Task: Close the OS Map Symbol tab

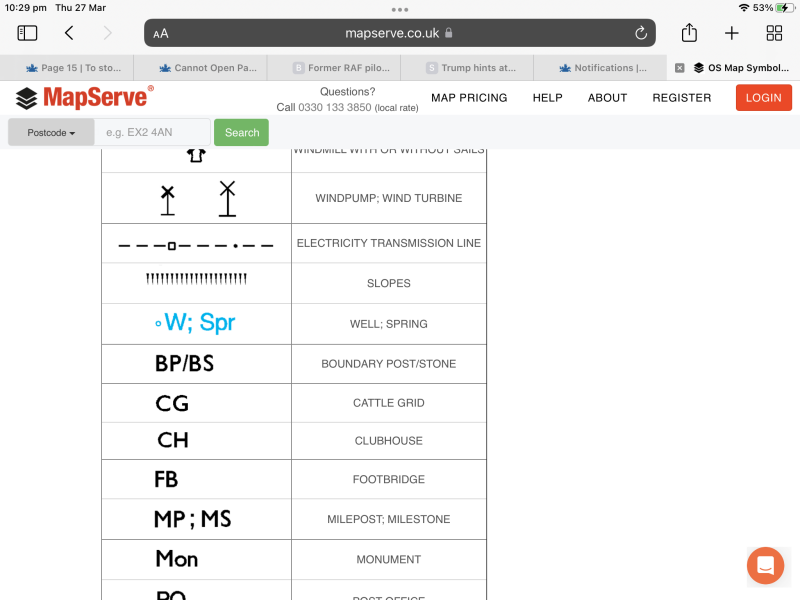Action: pyautogui.click(x=680, y=68)
